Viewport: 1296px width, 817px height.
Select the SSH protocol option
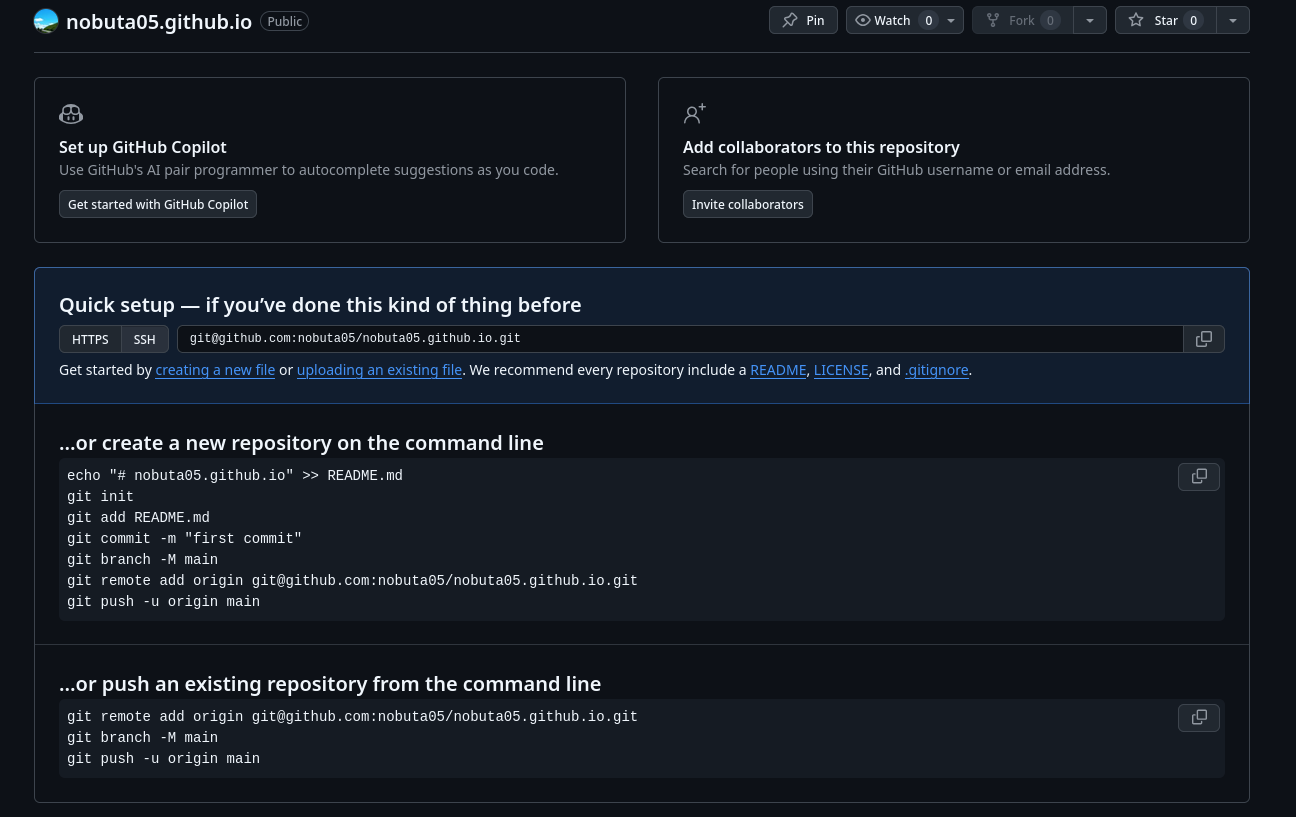click(x=144, y=339)
